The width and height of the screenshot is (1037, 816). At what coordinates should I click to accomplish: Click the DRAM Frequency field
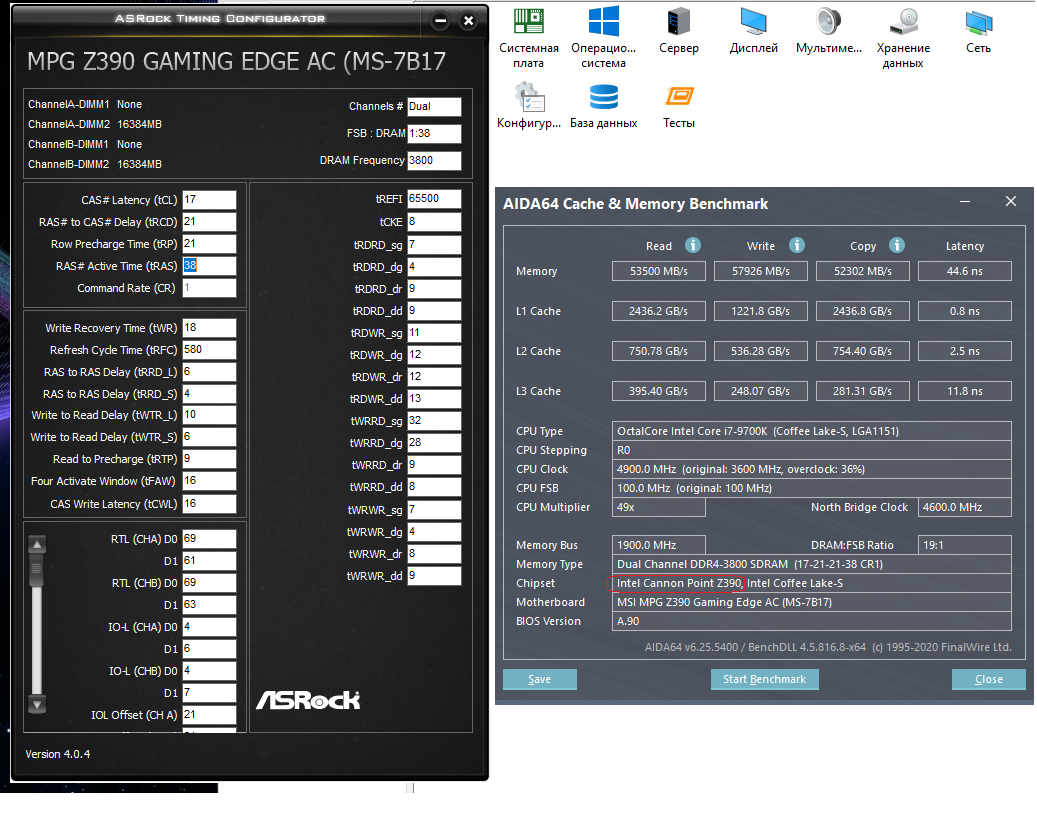pyautogui.click(x=434, y=161)
